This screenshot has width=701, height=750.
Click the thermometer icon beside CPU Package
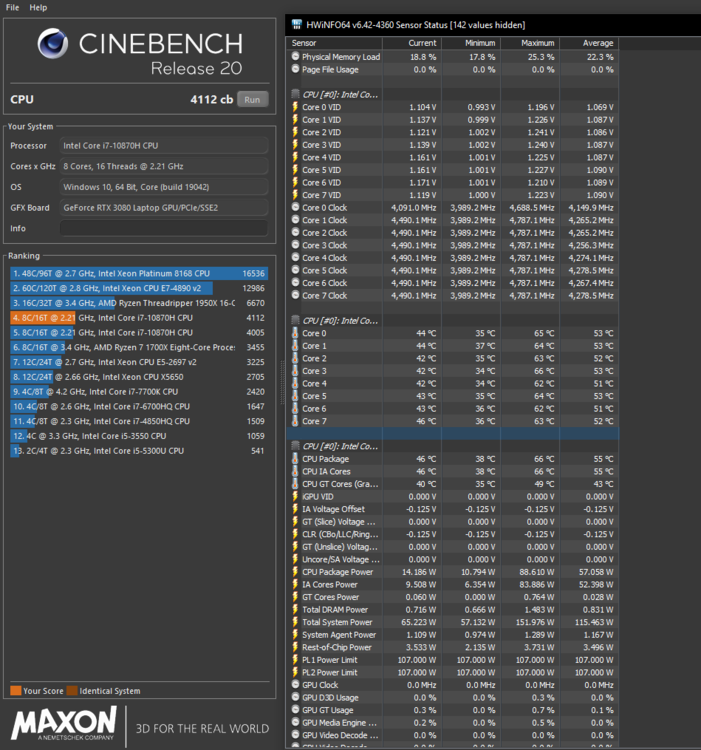295,459
